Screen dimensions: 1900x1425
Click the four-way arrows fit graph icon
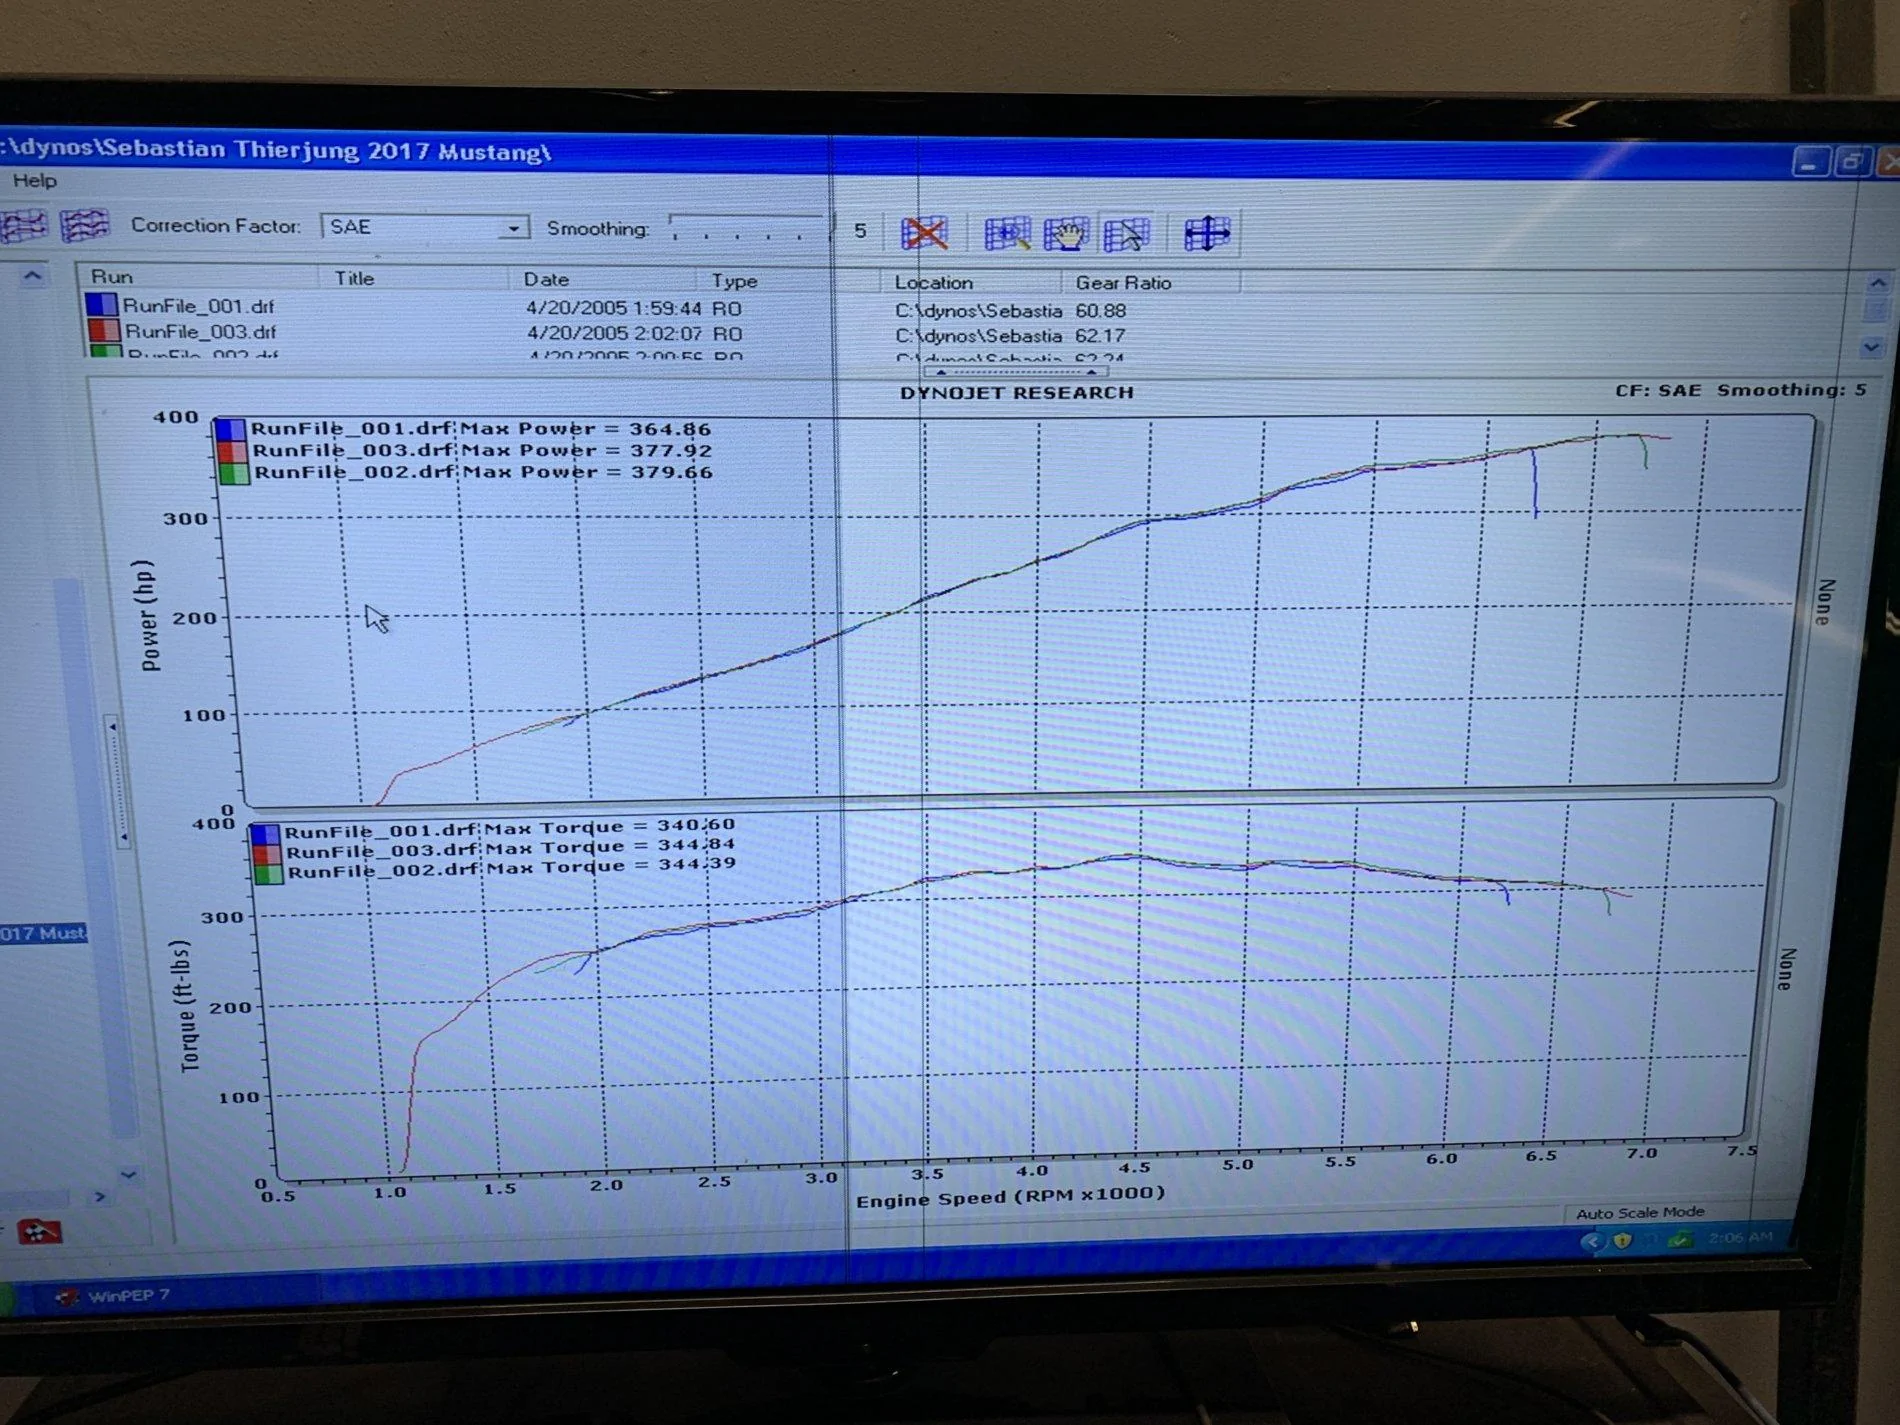pos(1207,235)
